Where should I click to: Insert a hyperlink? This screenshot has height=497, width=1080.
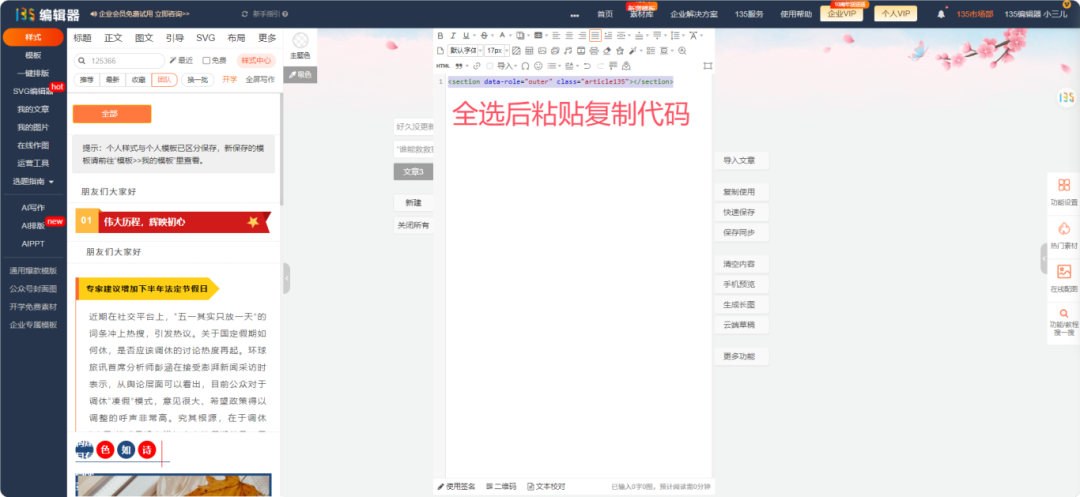click(477, 65)
